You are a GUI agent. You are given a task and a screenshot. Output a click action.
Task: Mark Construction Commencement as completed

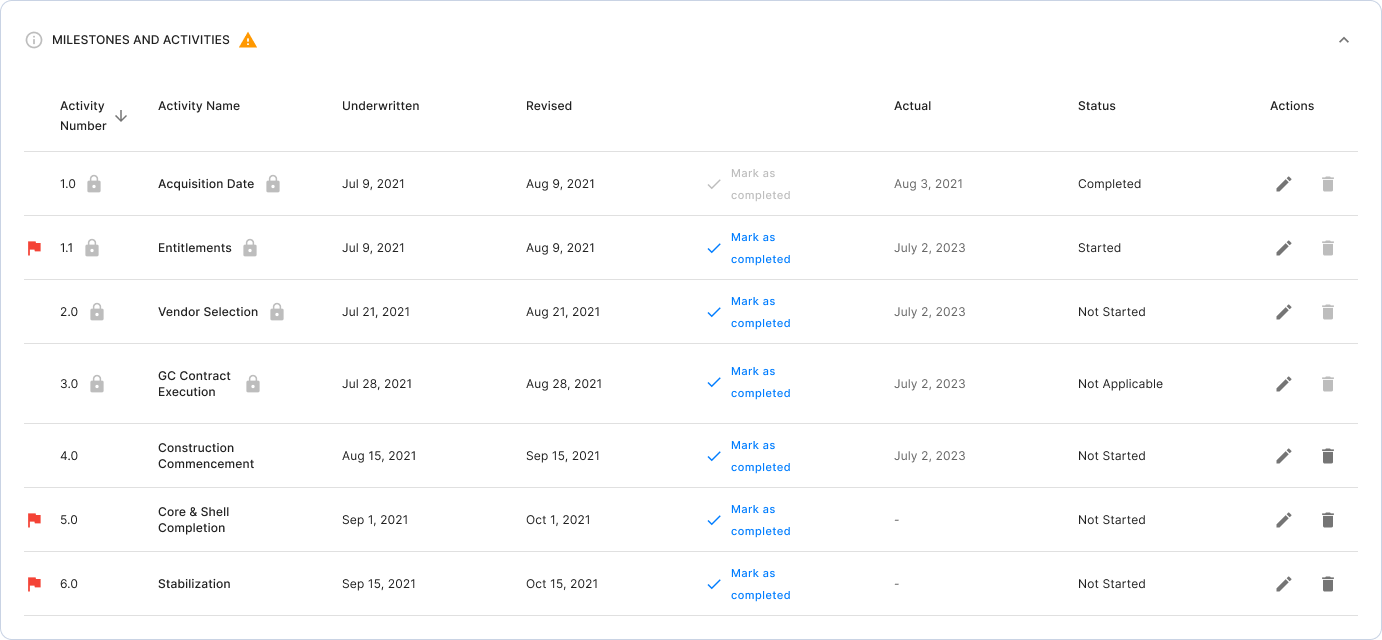(749, 456)
